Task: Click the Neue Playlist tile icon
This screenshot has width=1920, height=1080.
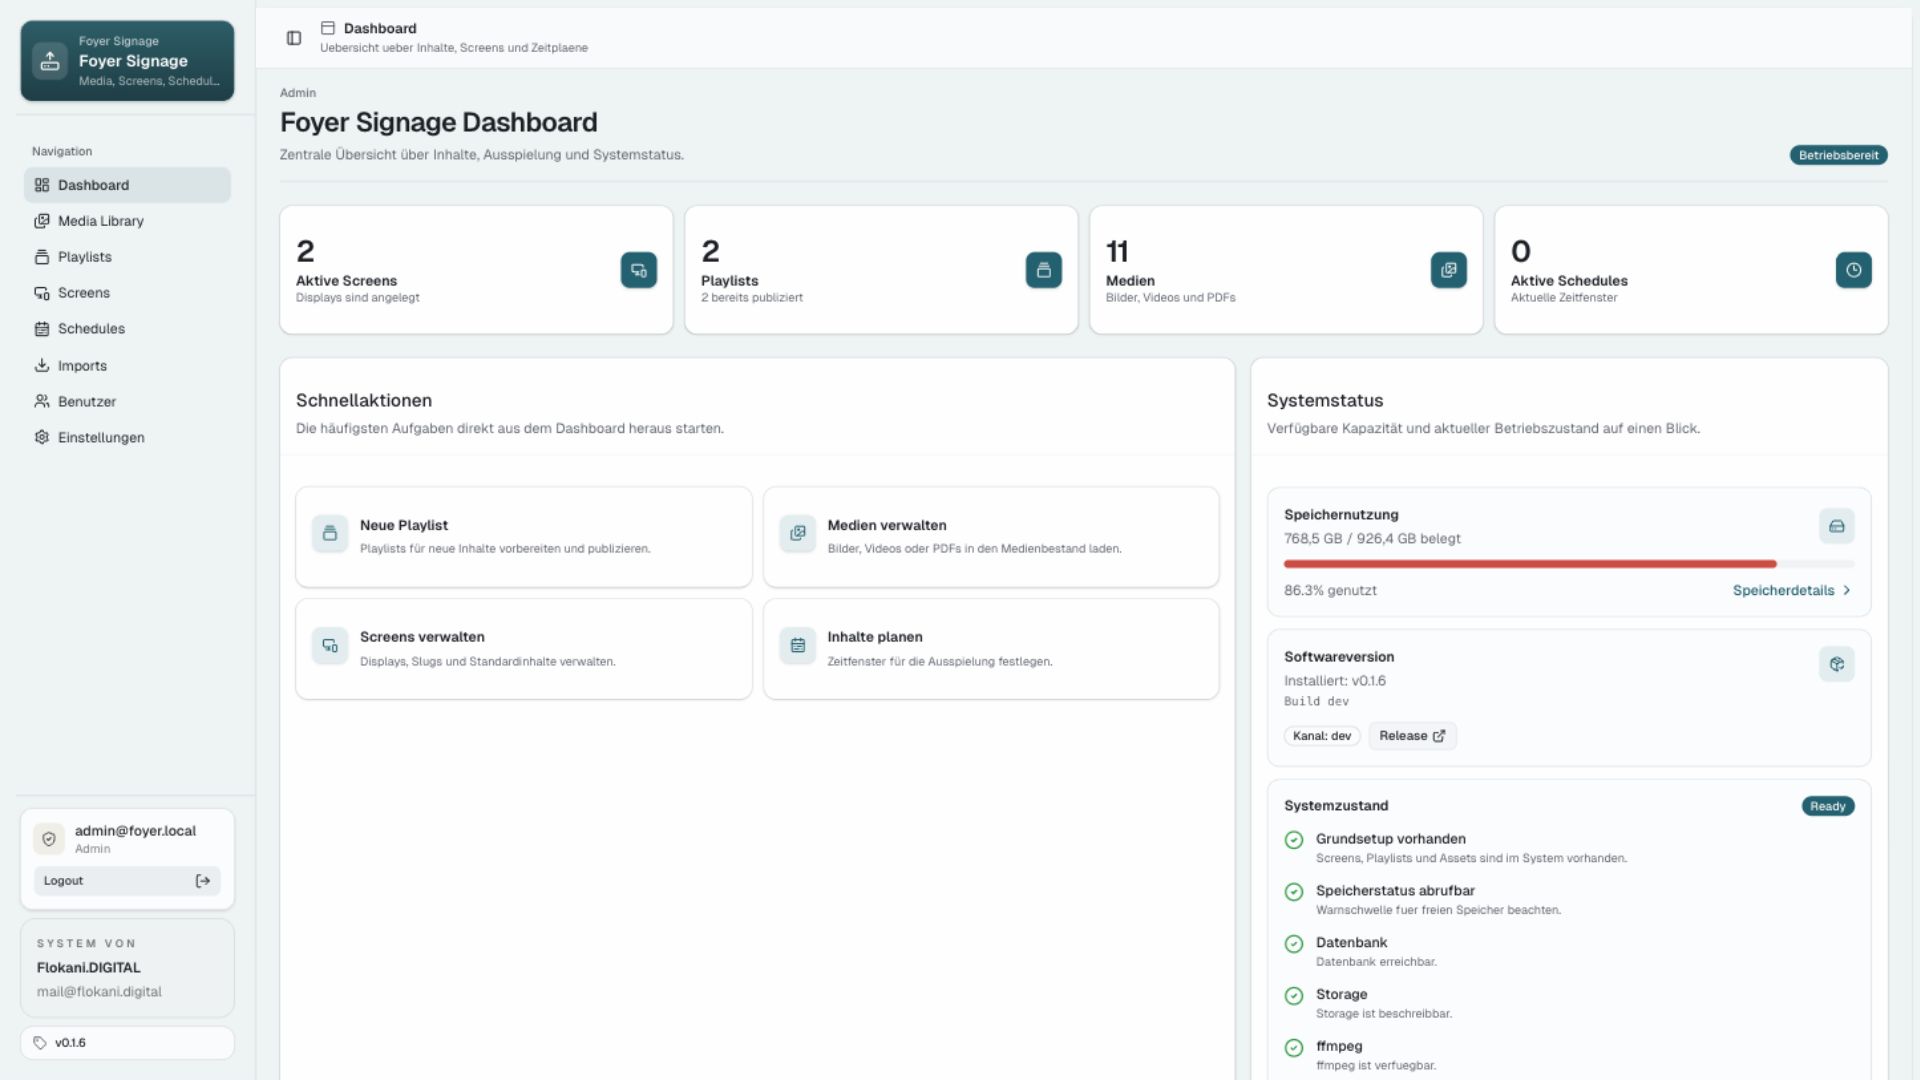Action: (x=330, y=534)
